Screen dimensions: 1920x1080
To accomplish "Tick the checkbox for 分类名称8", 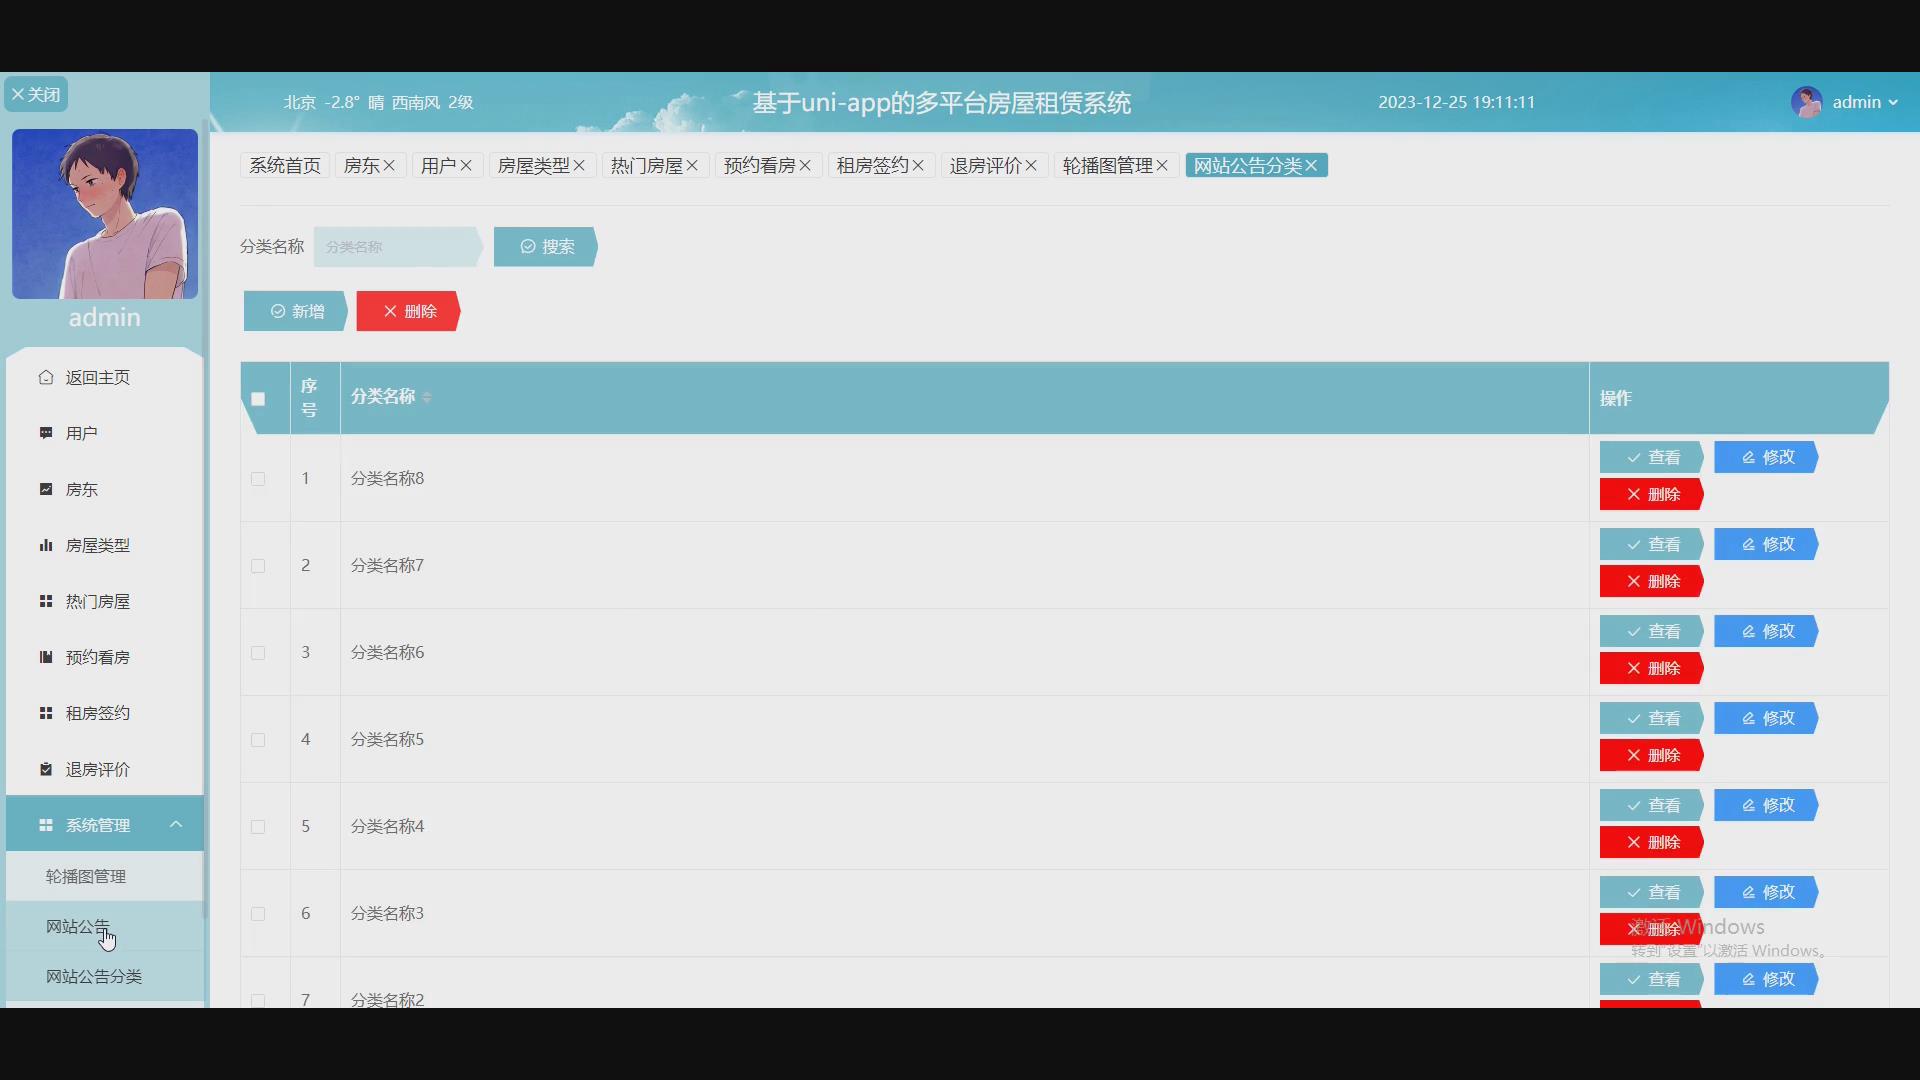I will click(x=257, y=479).
